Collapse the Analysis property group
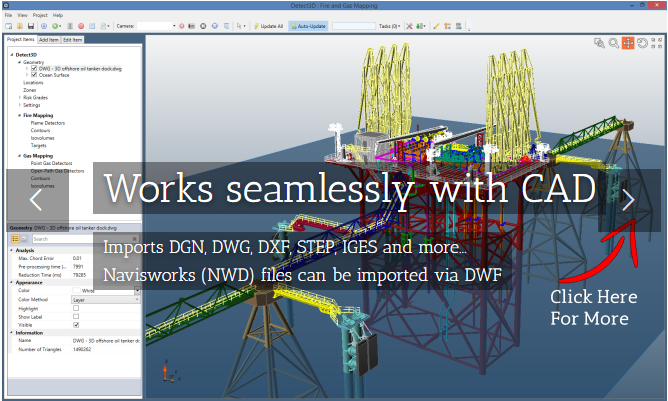This screenshot has width=668, height=401. pyautogui.click(x=12, y=250)
